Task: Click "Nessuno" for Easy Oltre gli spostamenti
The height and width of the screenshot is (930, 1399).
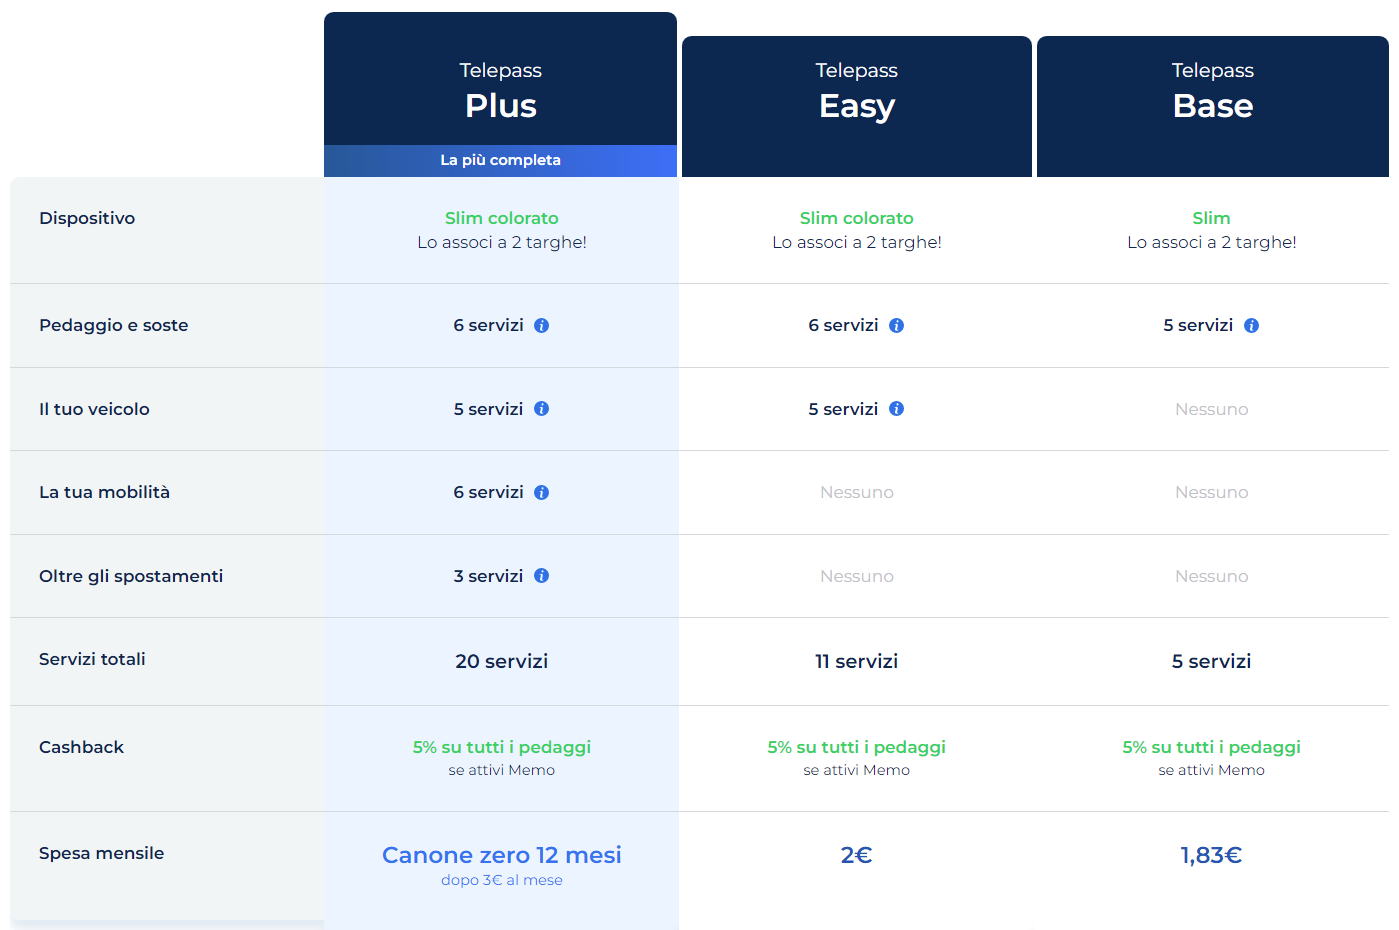Action: (857, 576)
